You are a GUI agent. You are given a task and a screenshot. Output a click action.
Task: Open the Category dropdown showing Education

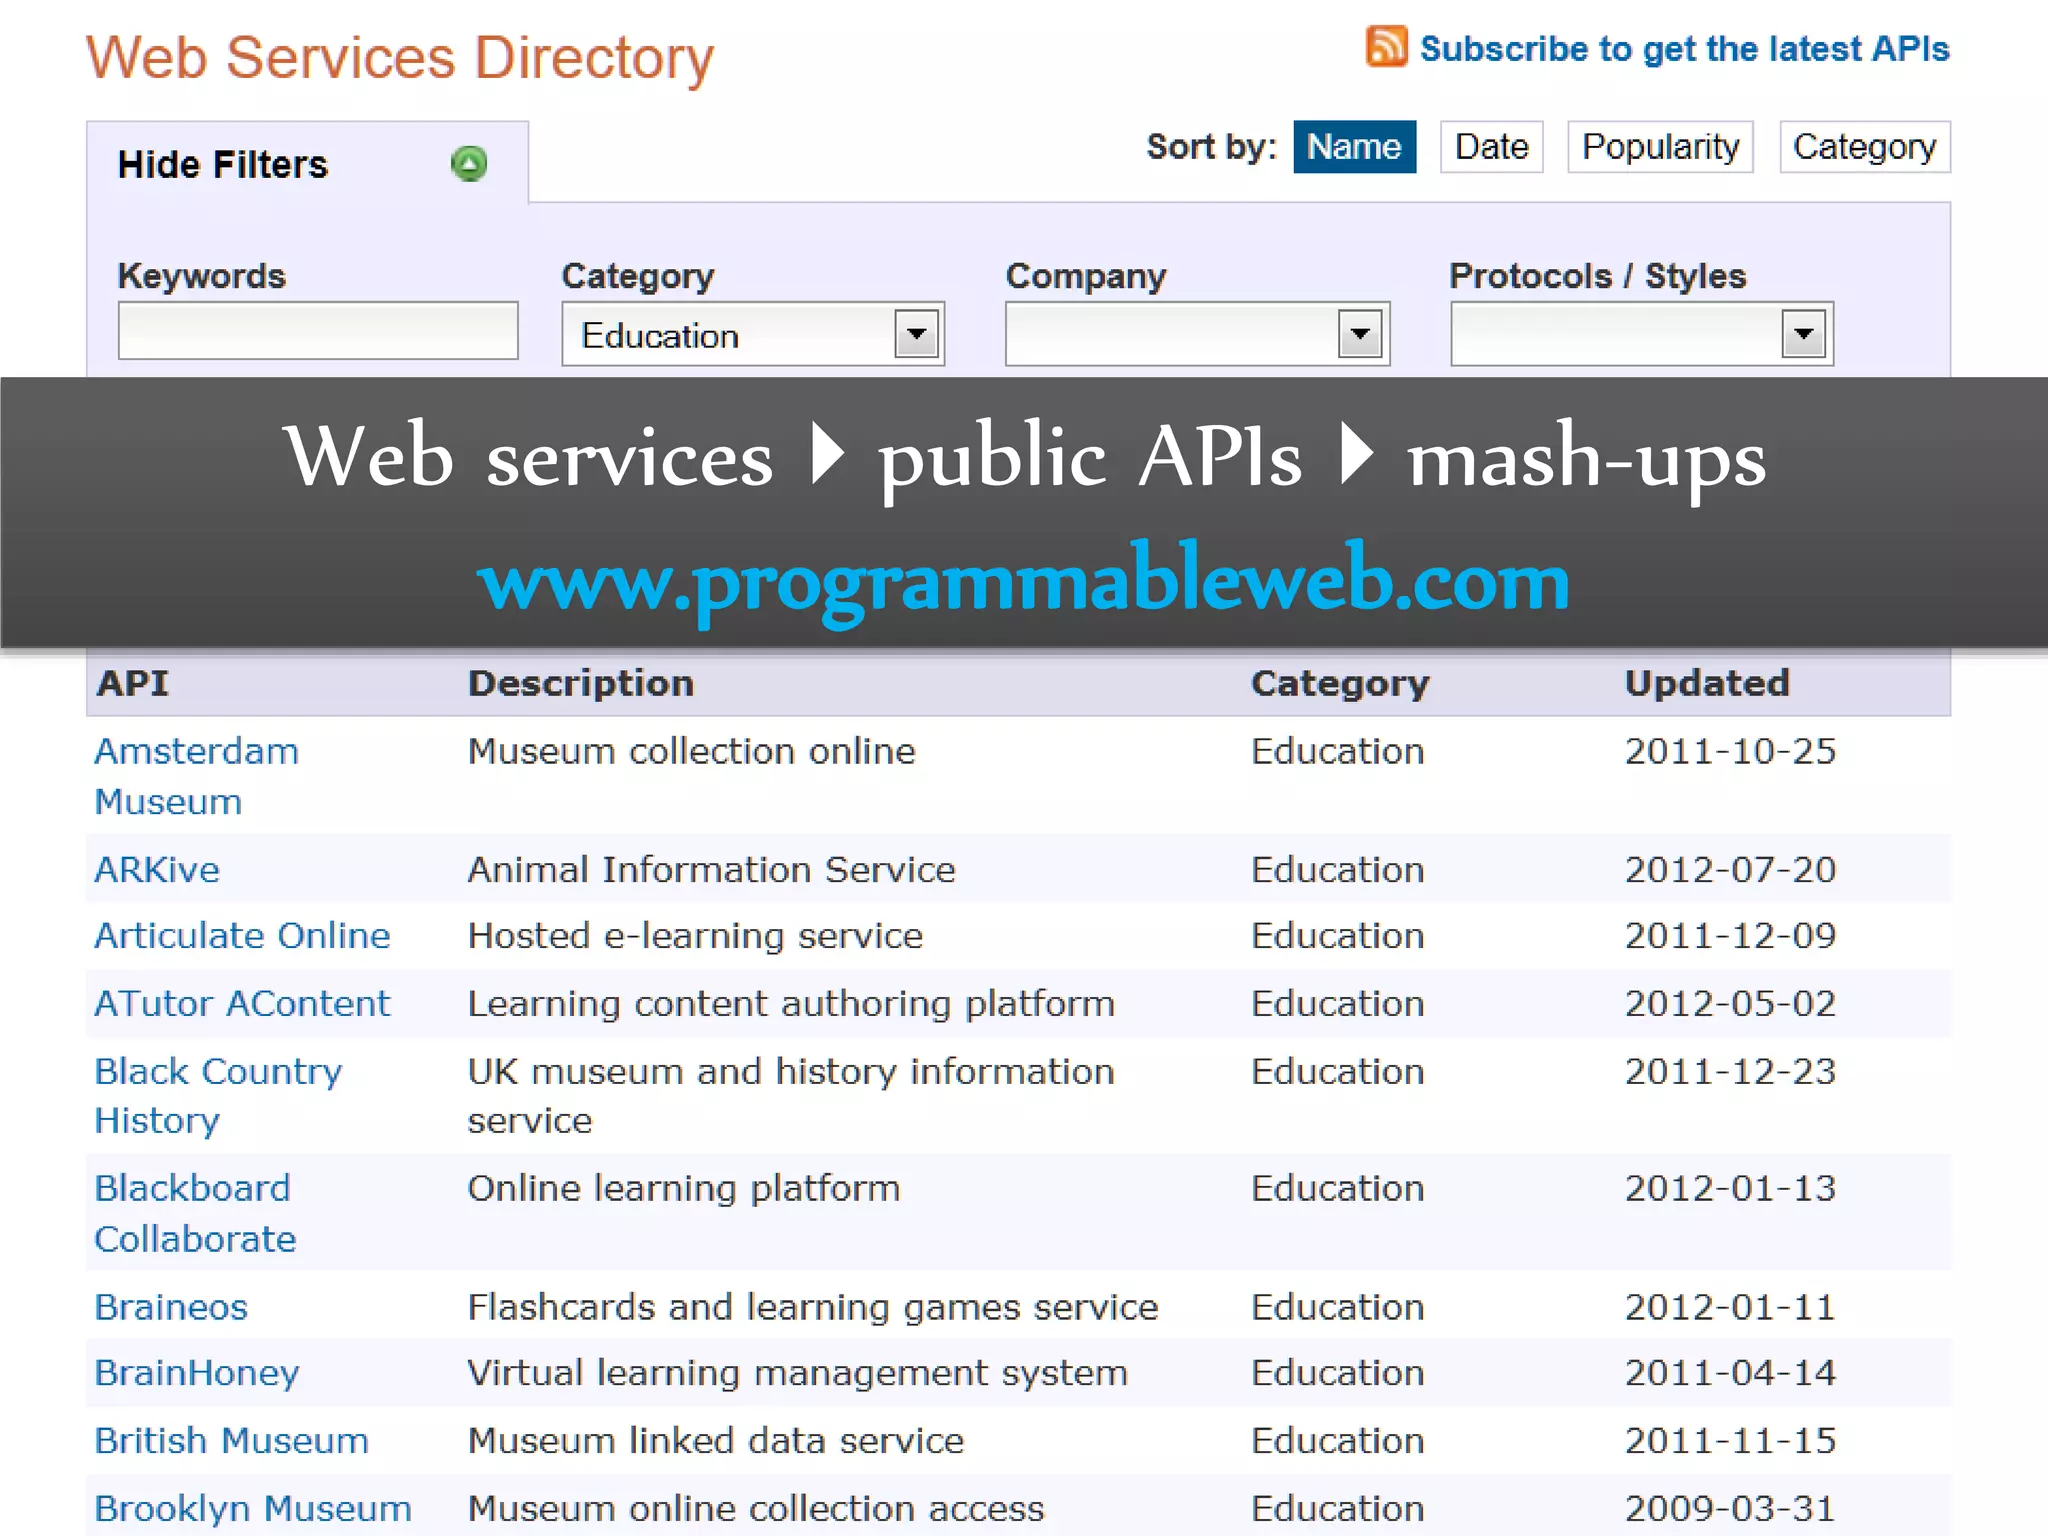(x=753, y=334)
